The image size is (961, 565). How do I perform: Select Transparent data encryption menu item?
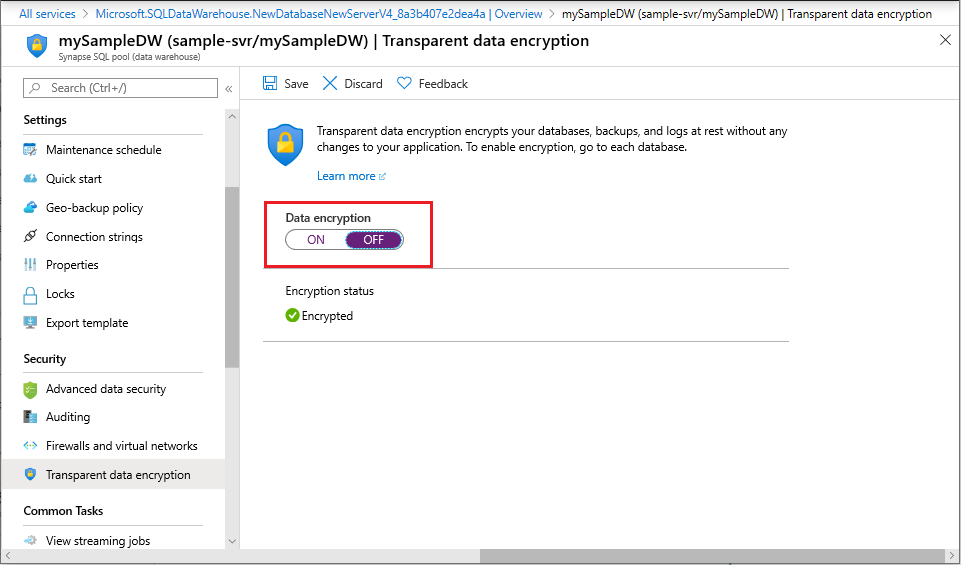[x=113, y=474]
